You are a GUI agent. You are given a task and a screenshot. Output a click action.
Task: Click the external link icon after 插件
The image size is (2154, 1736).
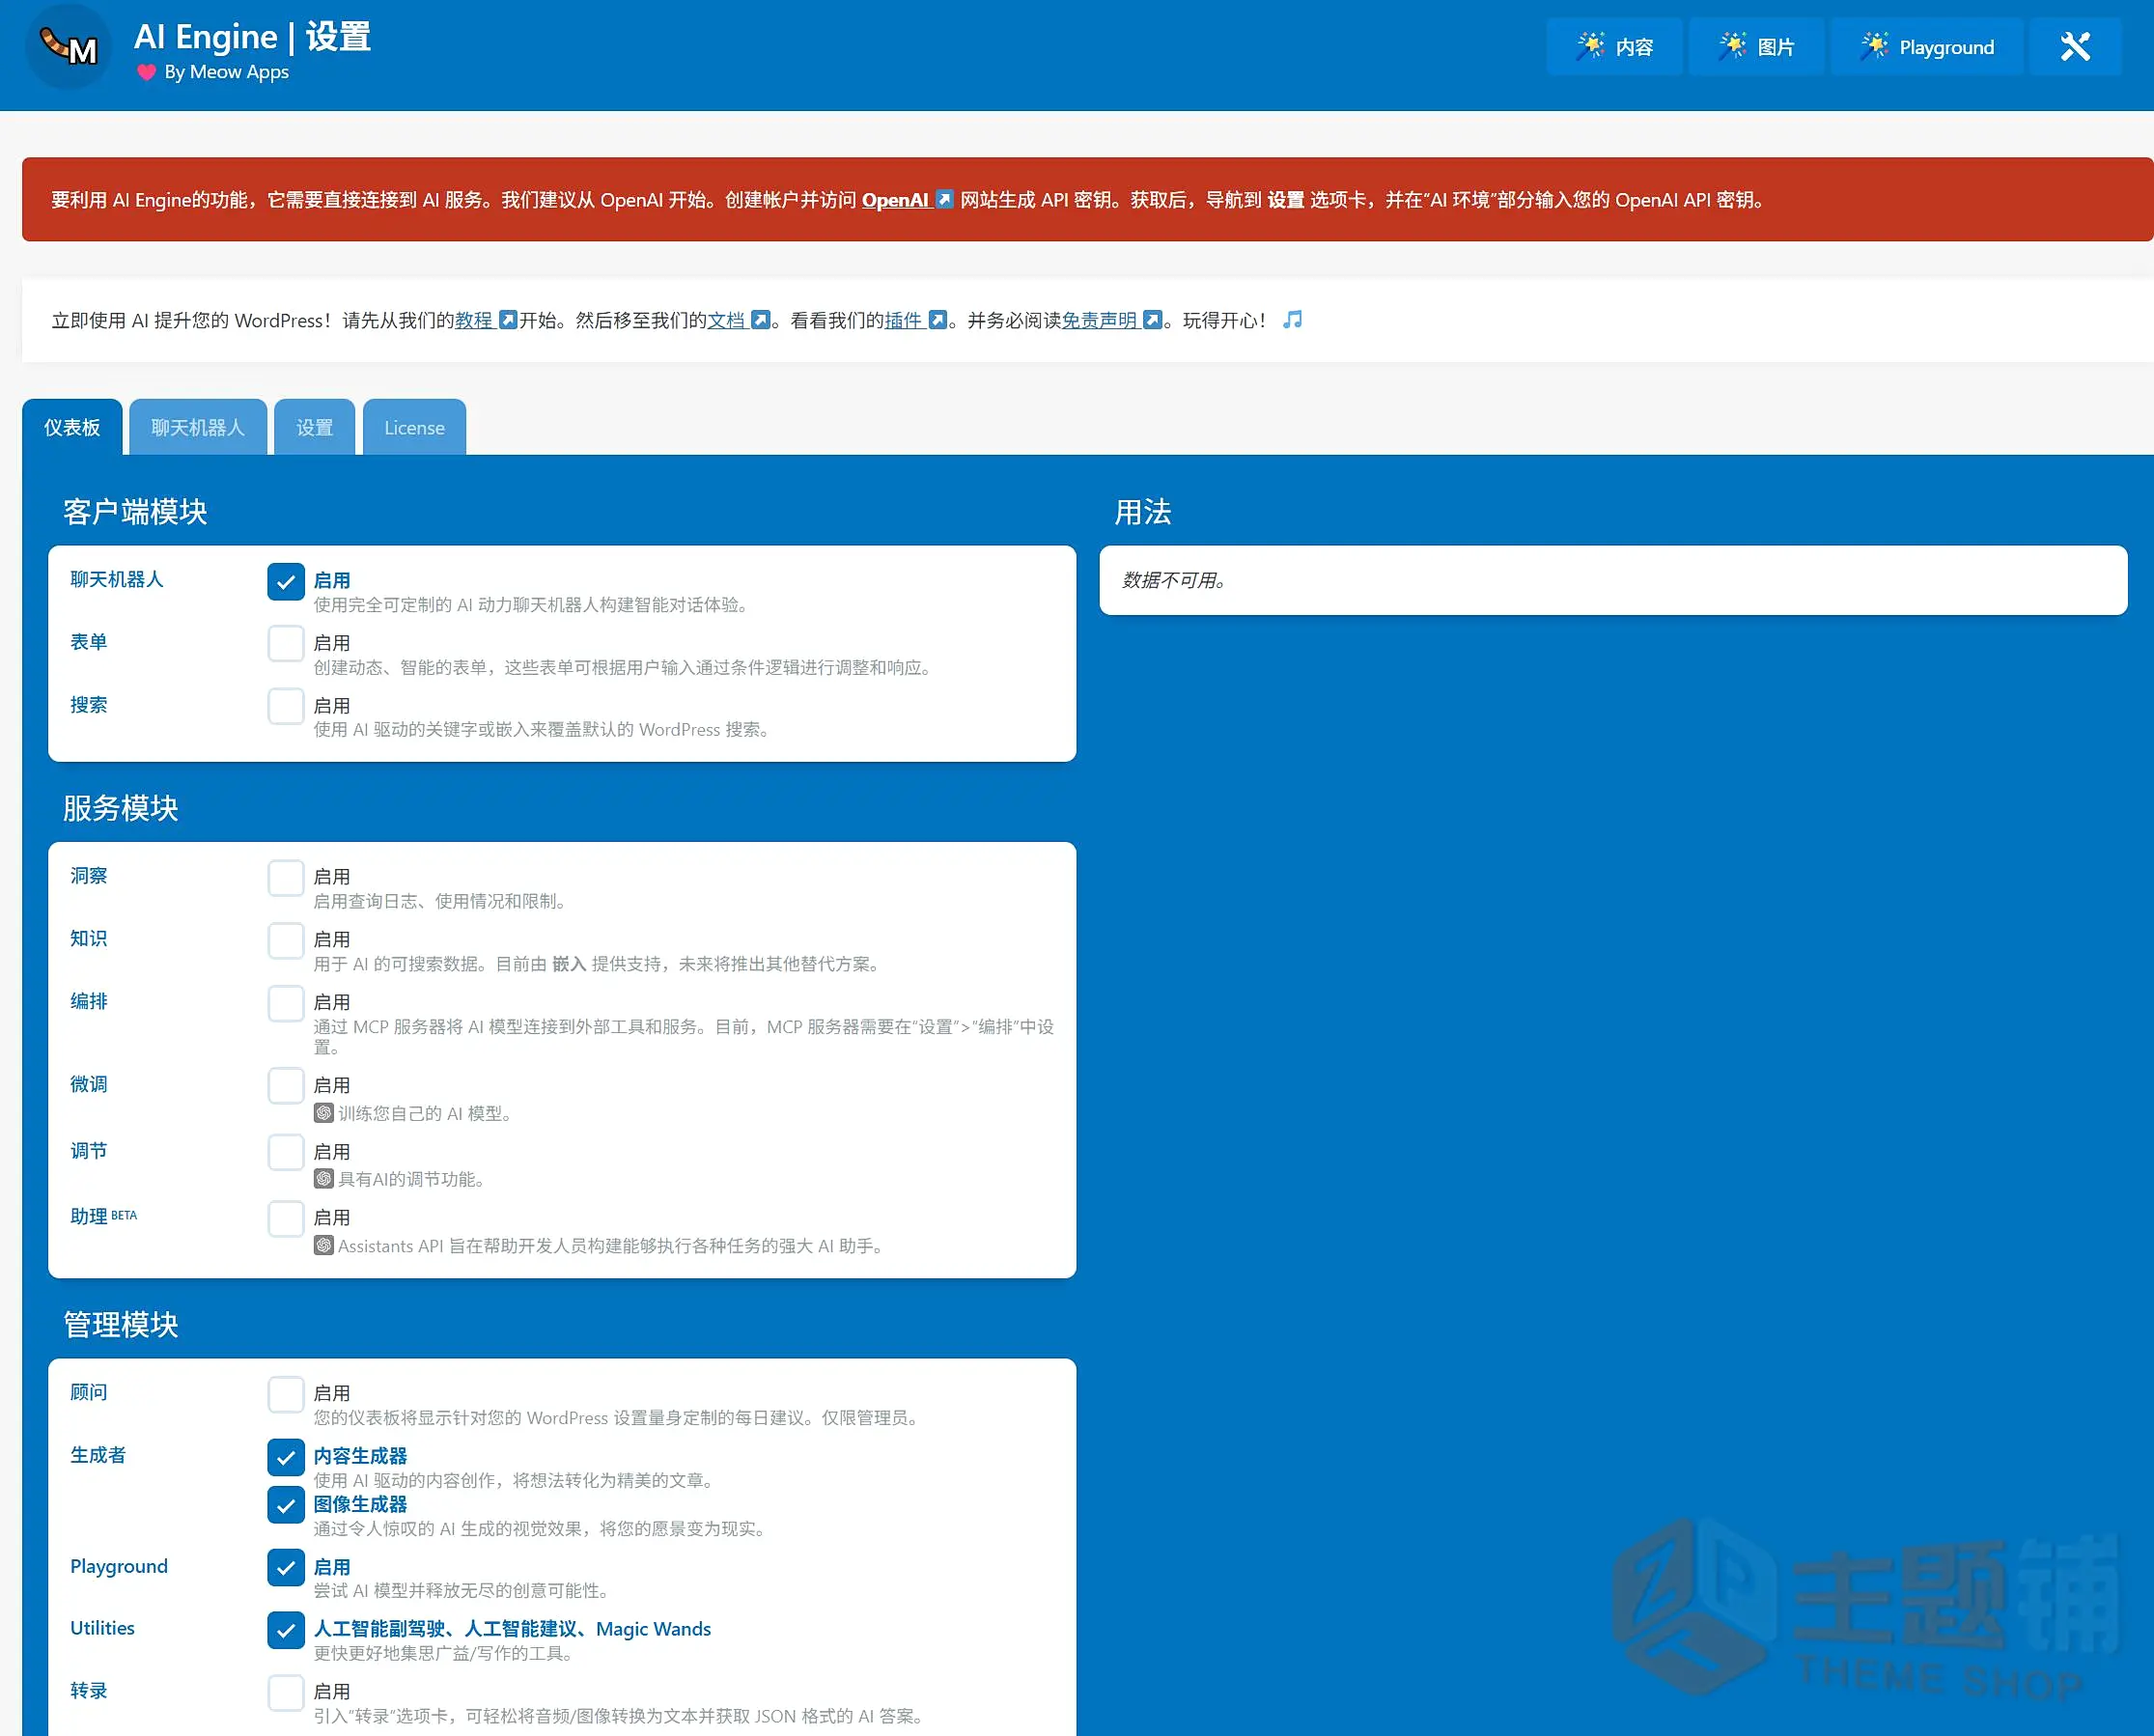coord(938,320)
